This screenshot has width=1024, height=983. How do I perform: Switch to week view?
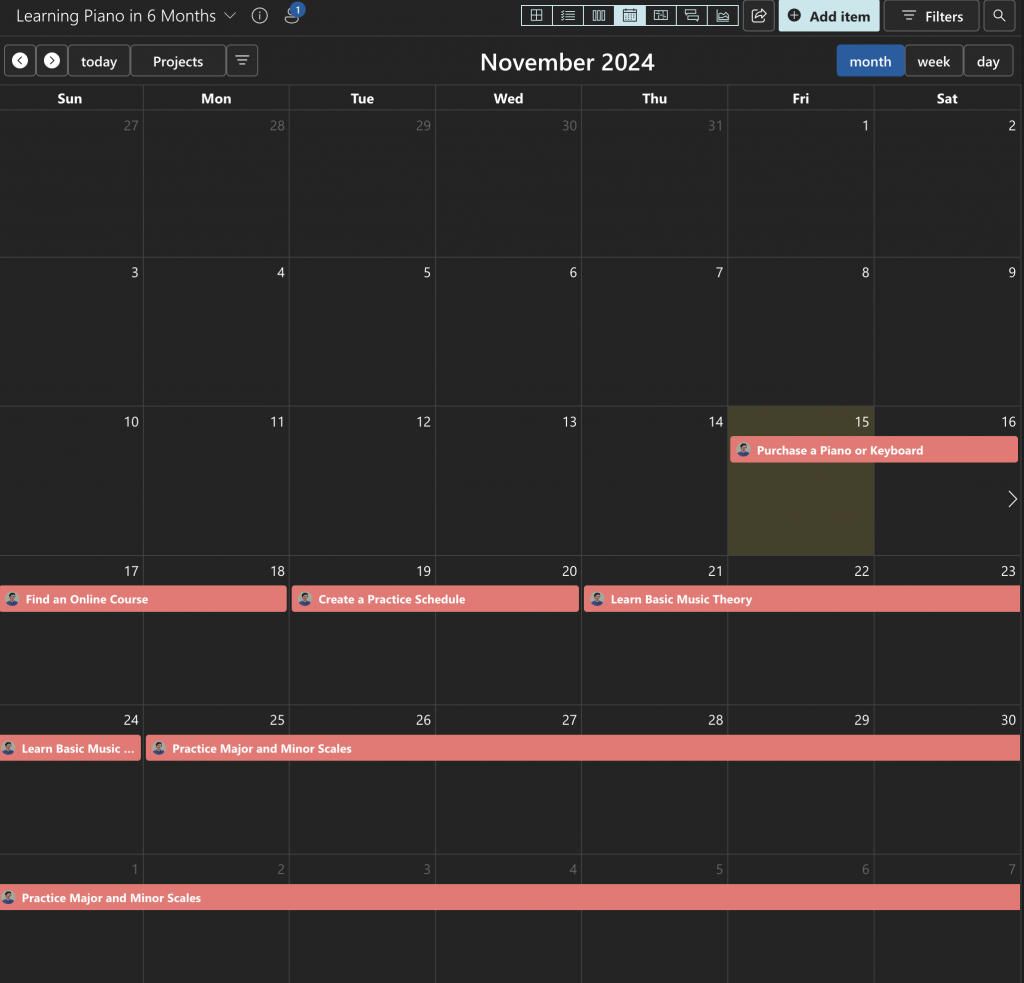click(x=933, y=61)
